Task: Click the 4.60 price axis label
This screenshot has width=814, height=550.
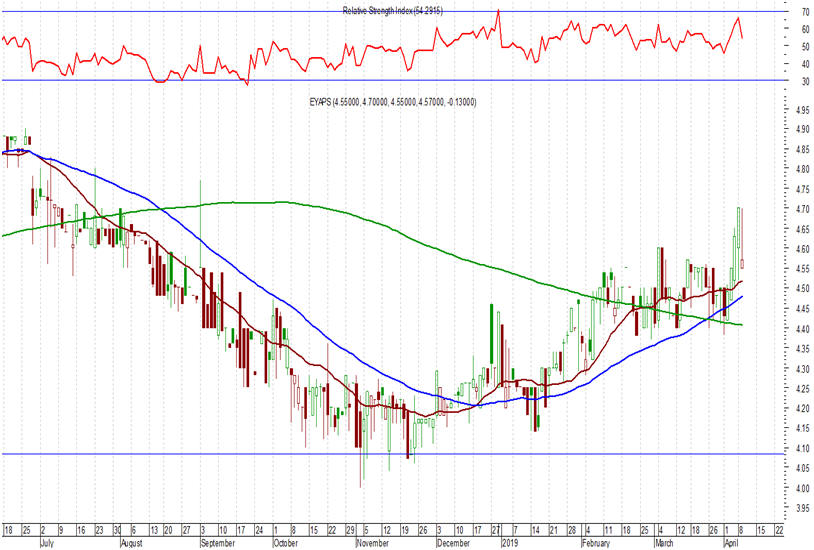Action: tap(802, 249)
